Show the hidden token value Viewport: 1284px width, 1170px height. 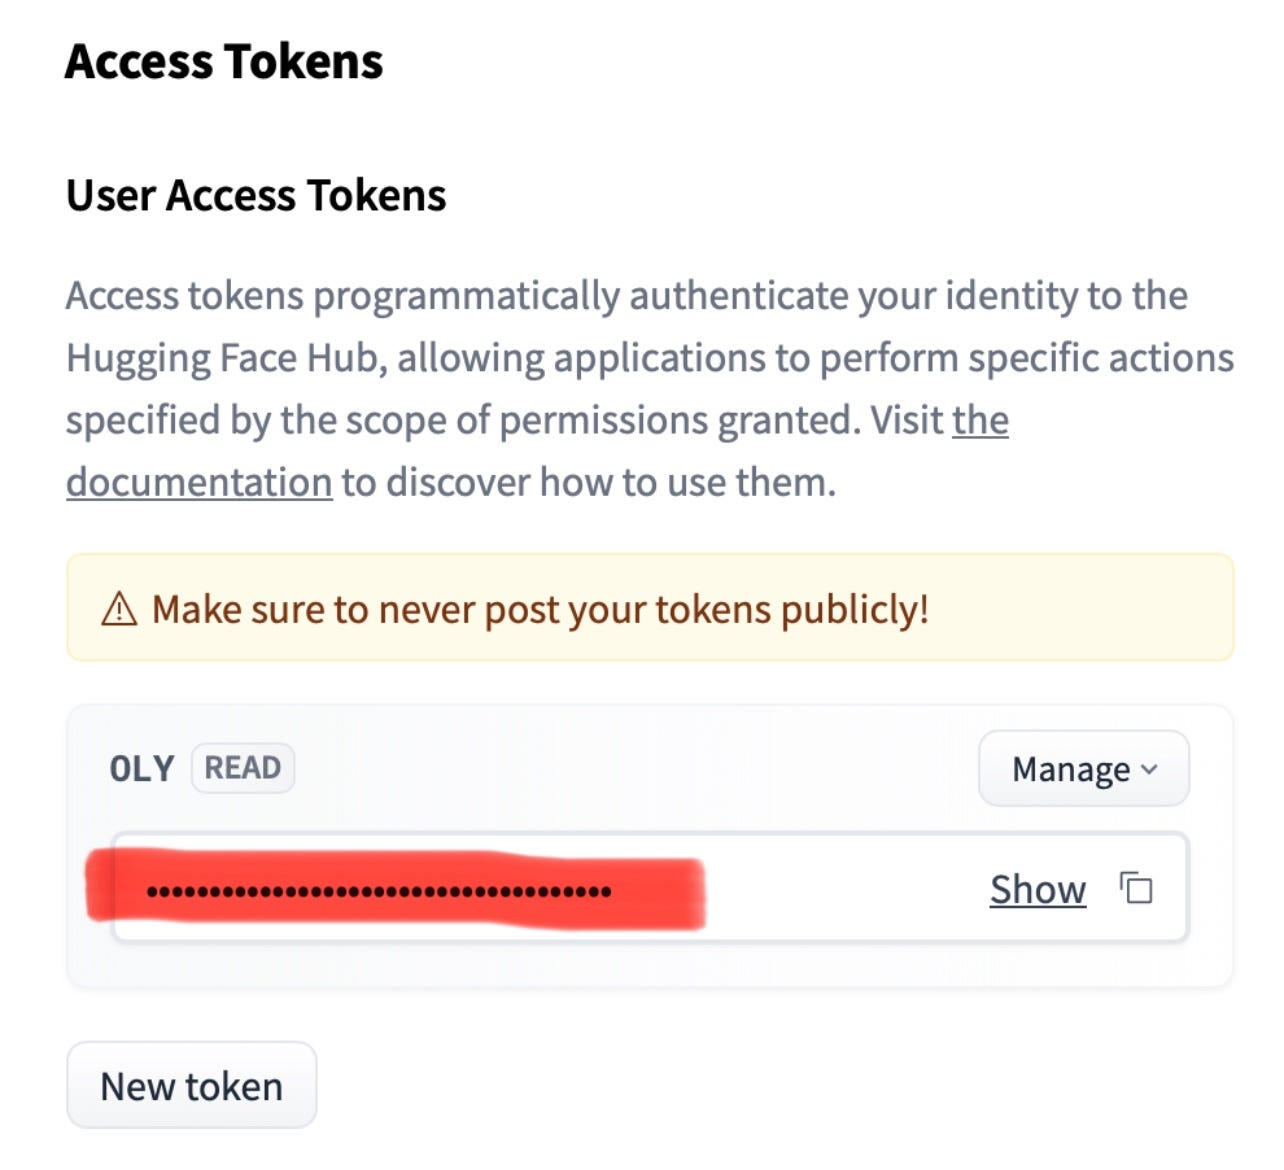(1037, 889)
